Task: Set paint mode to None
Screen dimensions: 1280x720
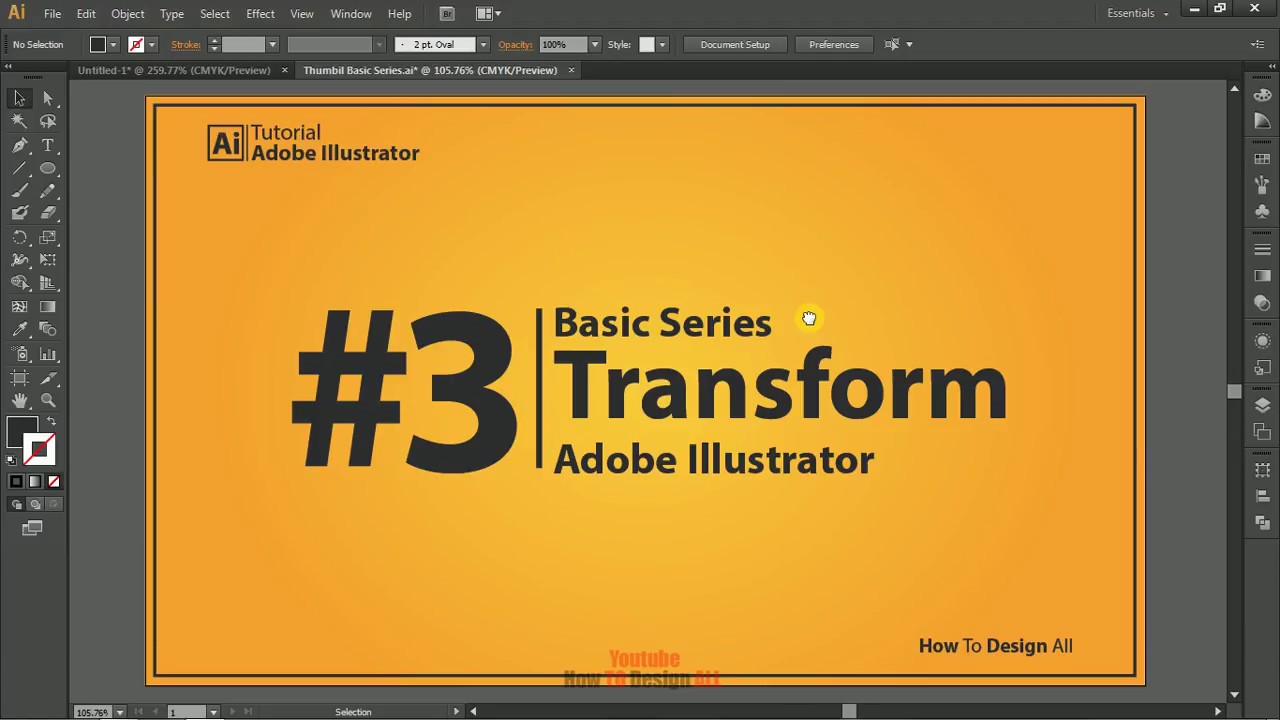Action: (54, 481)
